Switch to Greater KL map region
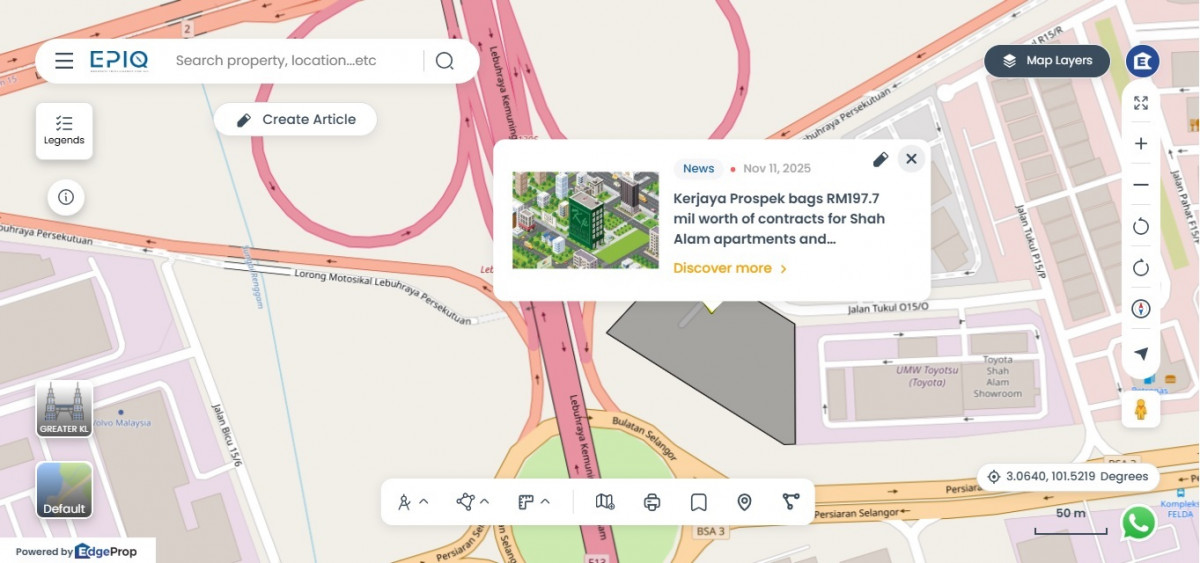1200x563 pixels. click(x=64, y=408)
